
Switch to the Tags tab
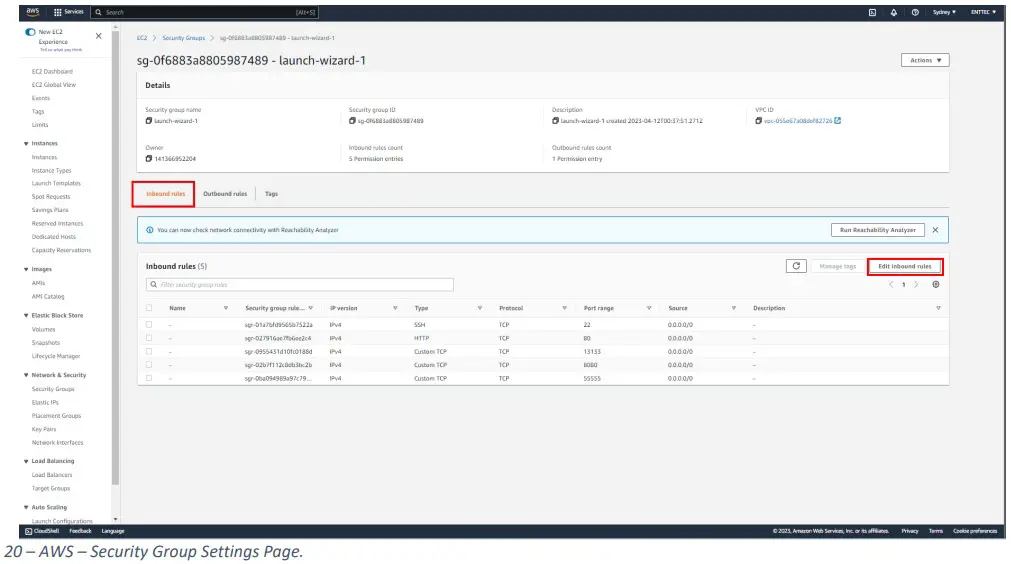click(271, 194)
